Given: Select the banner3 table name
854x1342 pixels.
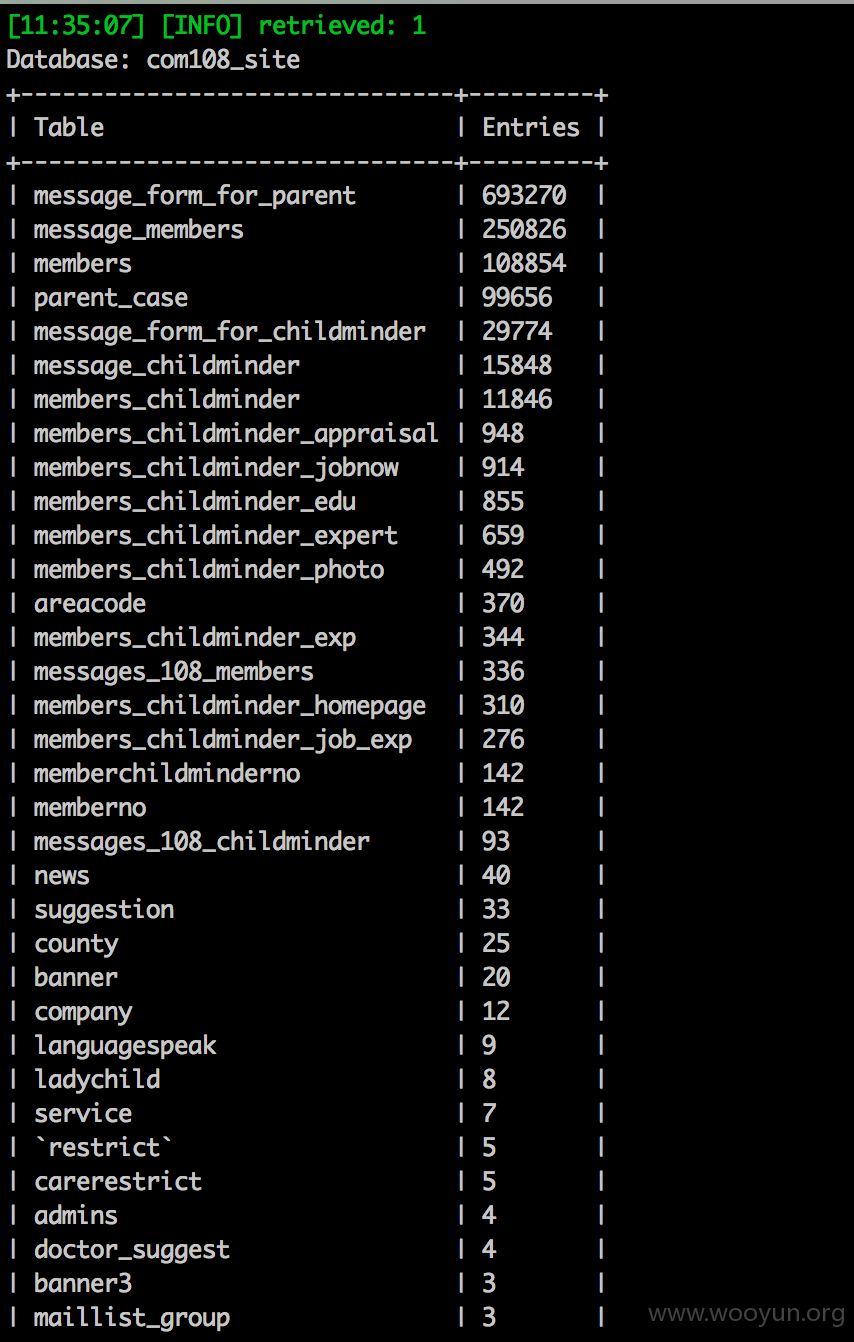Looking at the screenshot, I should (83, 1283).
